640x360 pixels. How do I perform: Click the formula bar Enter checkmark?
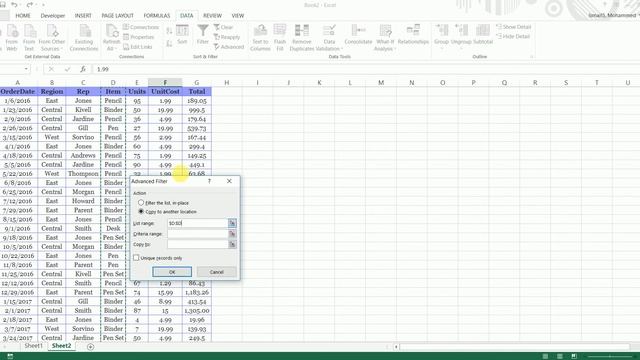[x=67, y=69]
